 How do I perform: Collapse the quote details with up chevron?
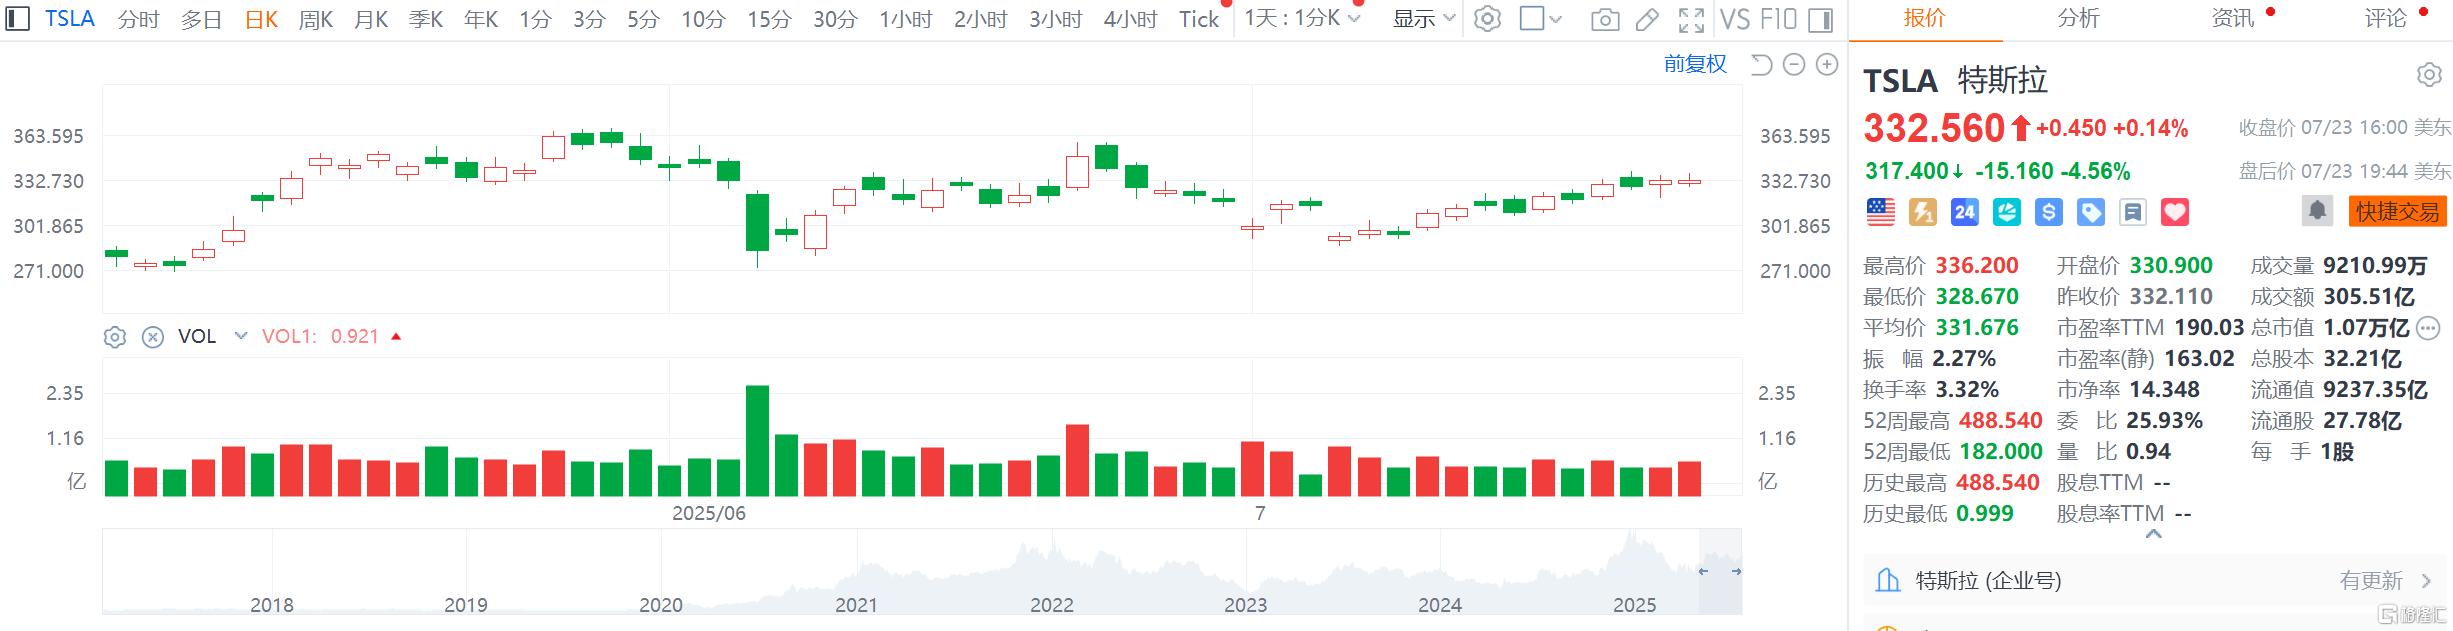2154,535
